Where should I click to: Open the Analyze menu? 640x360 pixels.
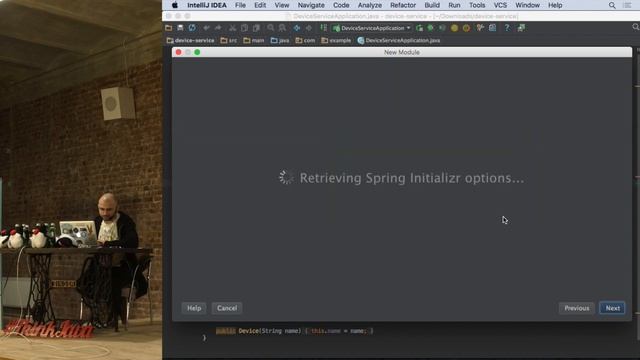tap(370, 5)
